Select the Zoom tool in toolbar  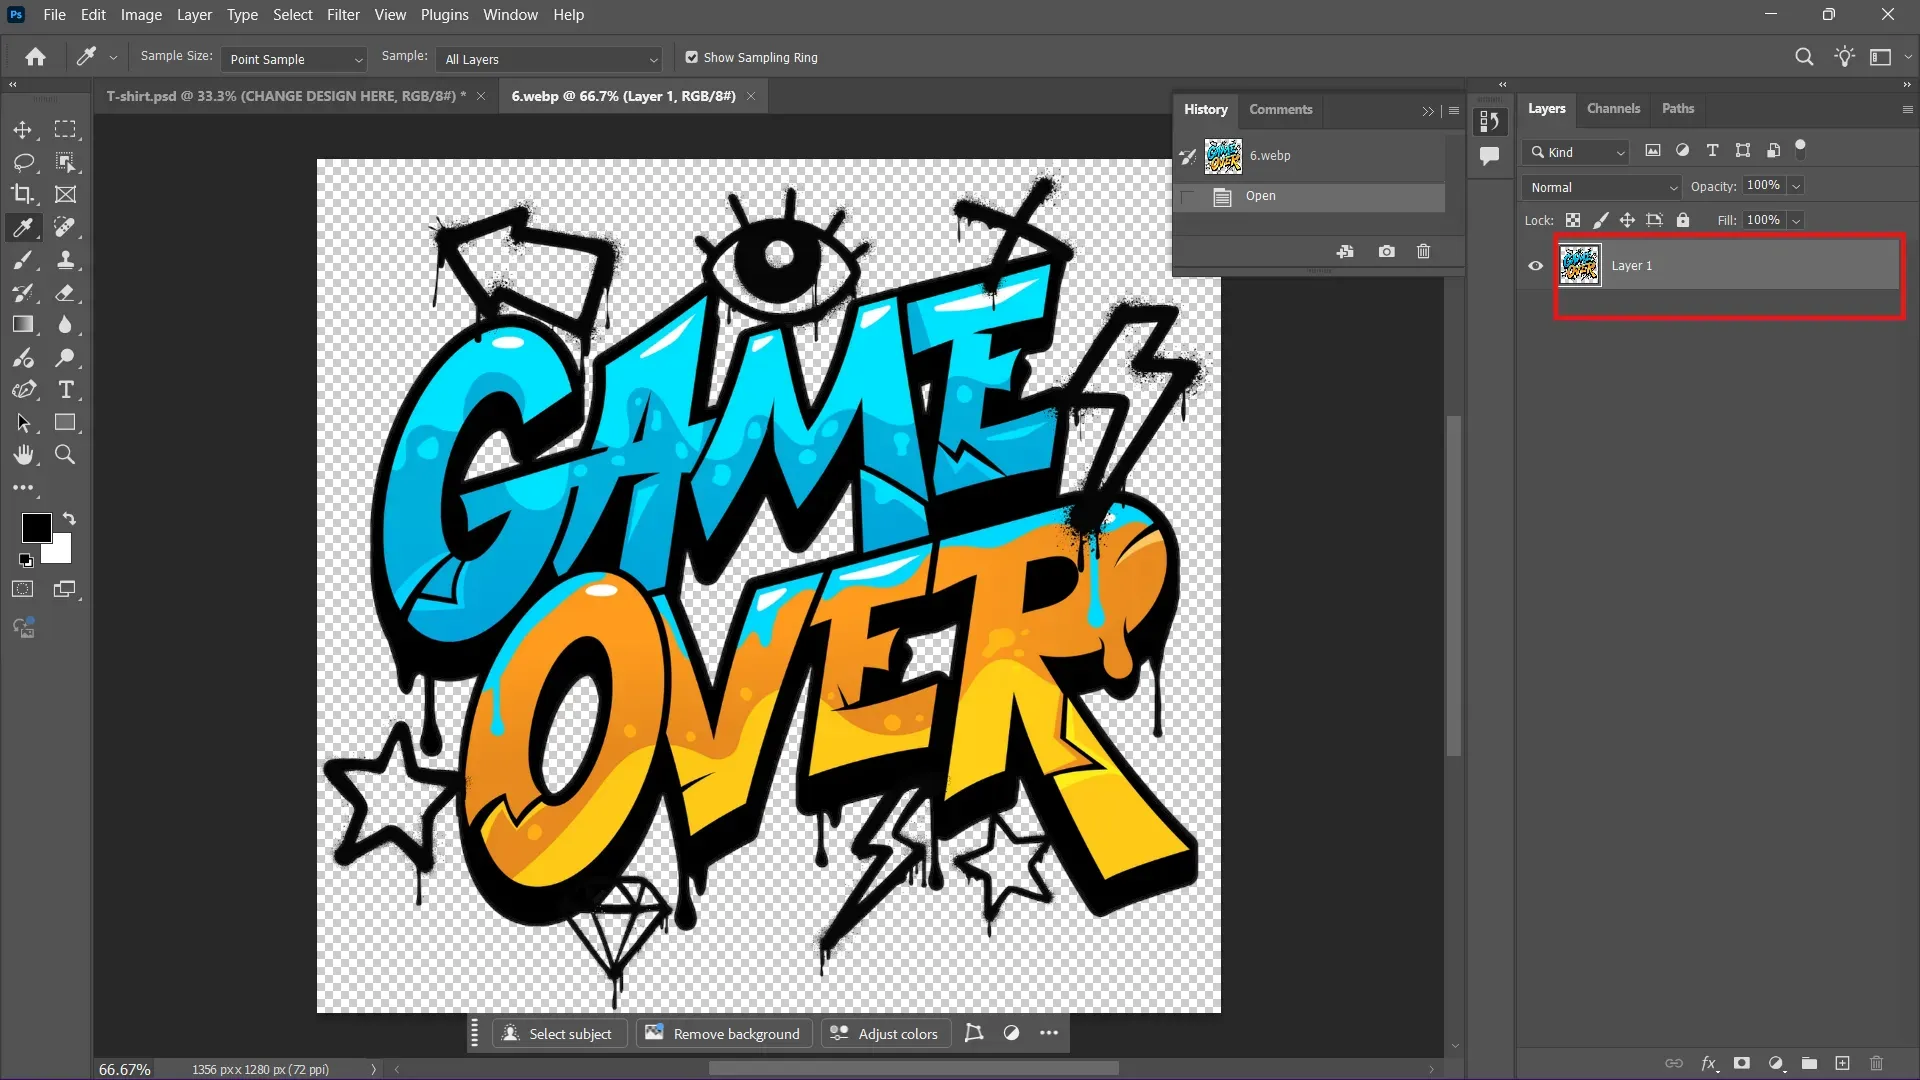[x=65, y=455]
